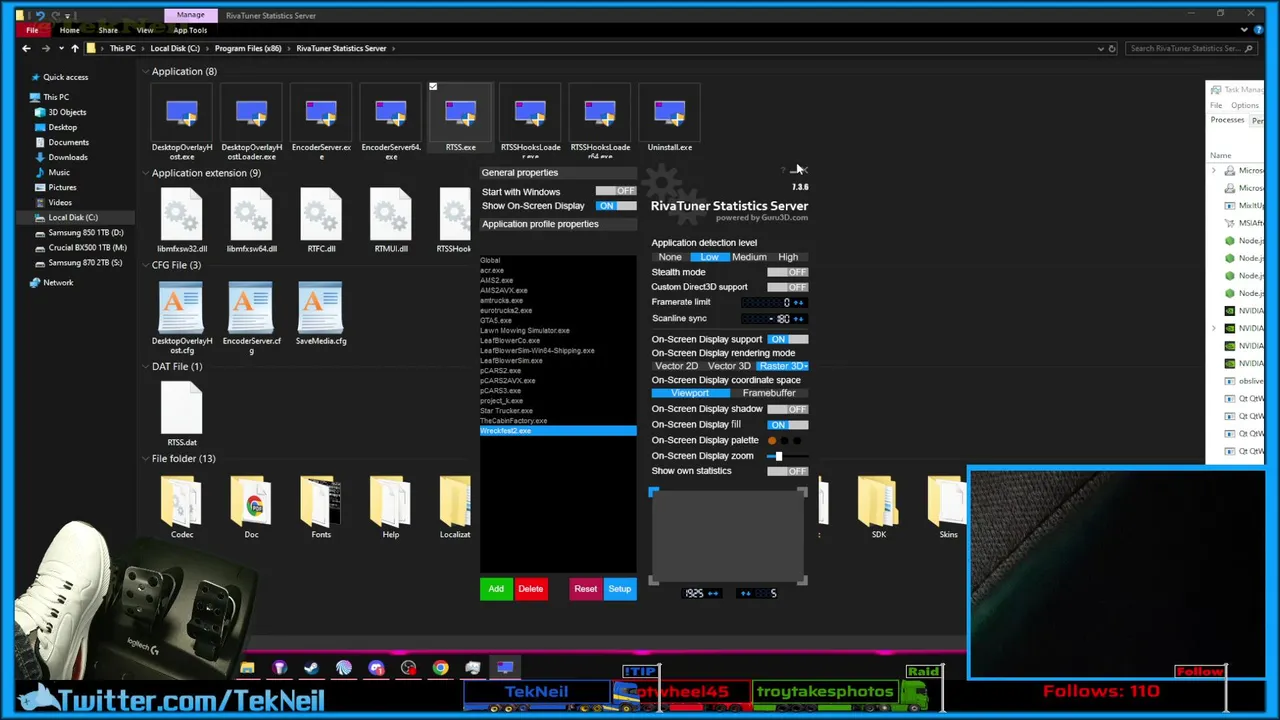This screenshot has height=720, width=1280.
Task: Click the Manage contextual tab
Action: [x=190, y=15]
